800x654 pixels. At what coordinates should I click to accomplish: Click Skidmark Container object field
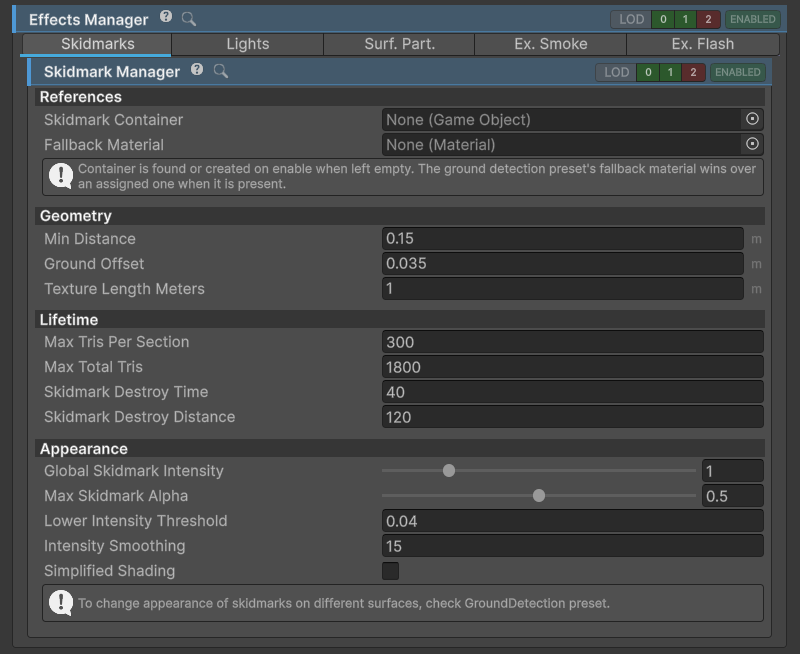(572, 119)
